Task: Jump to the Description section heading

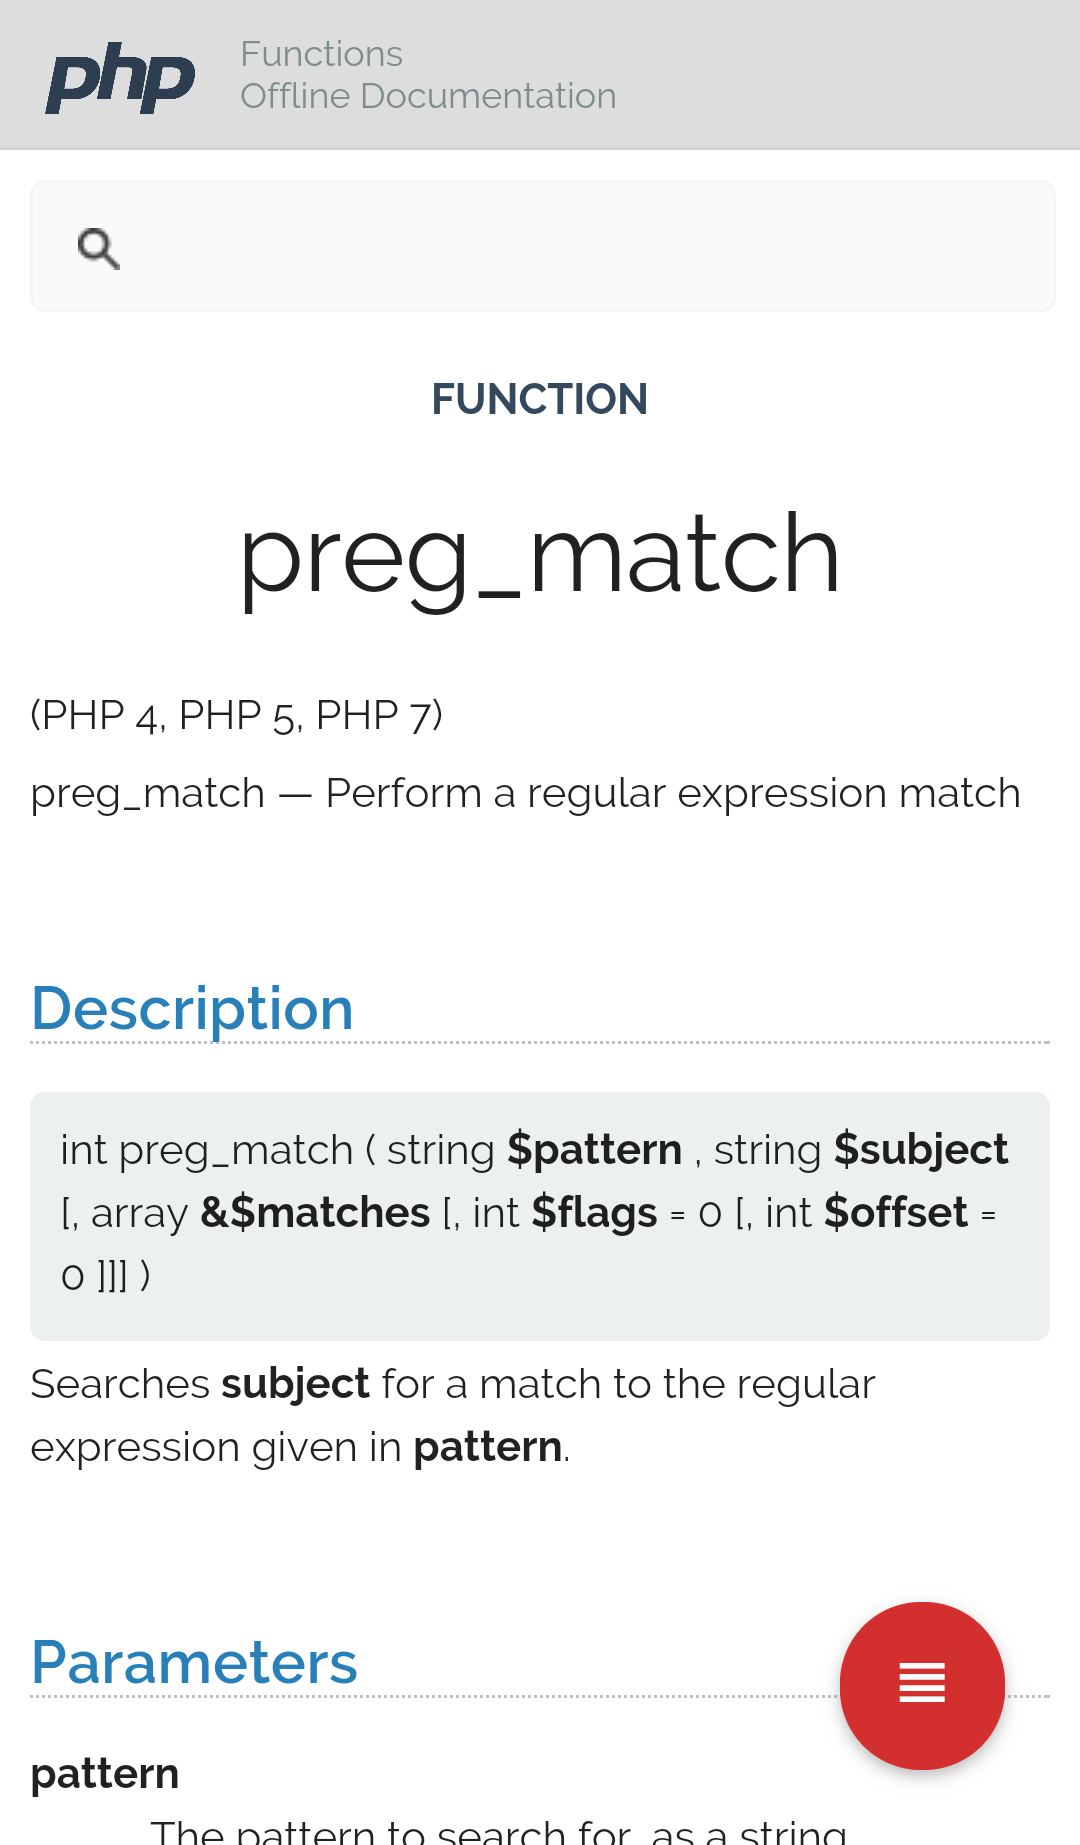Action: pyautogui.click(x=192, y=1008)
